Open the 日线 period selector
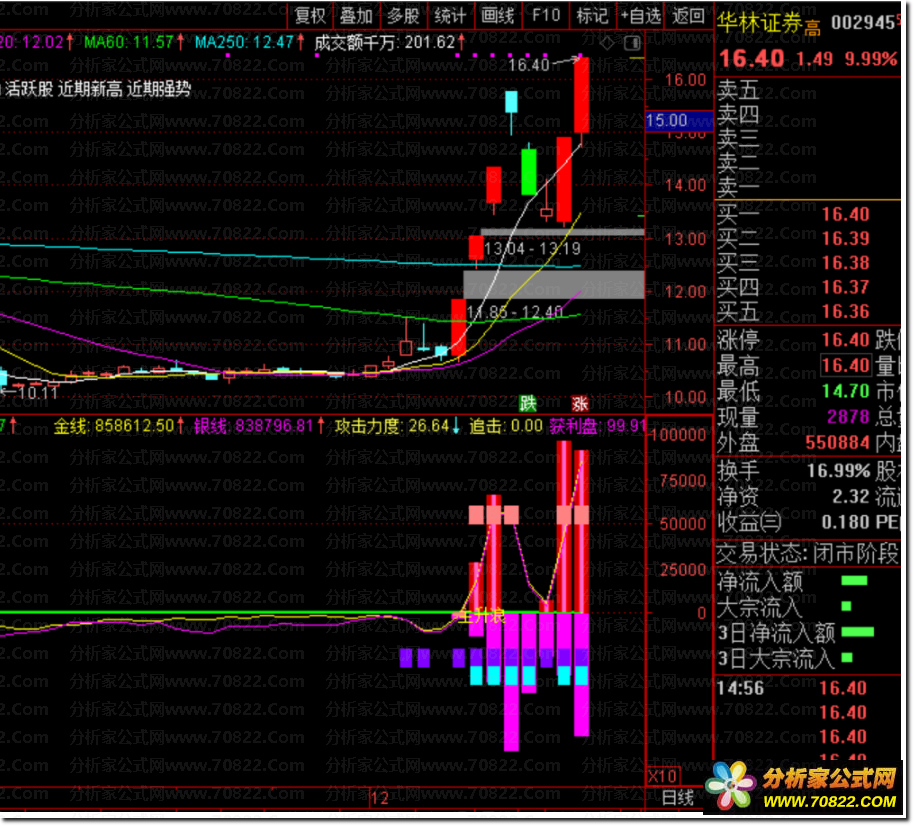This screenshot has height=826, width=915. tap(678, 797)
